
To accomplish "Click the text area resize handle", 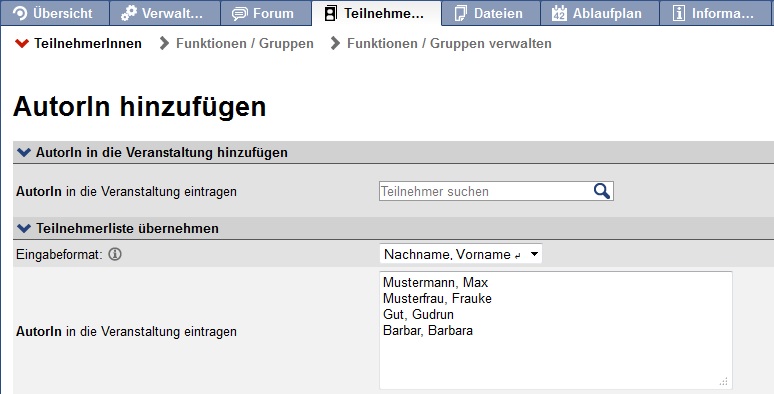I will (724, 382).
